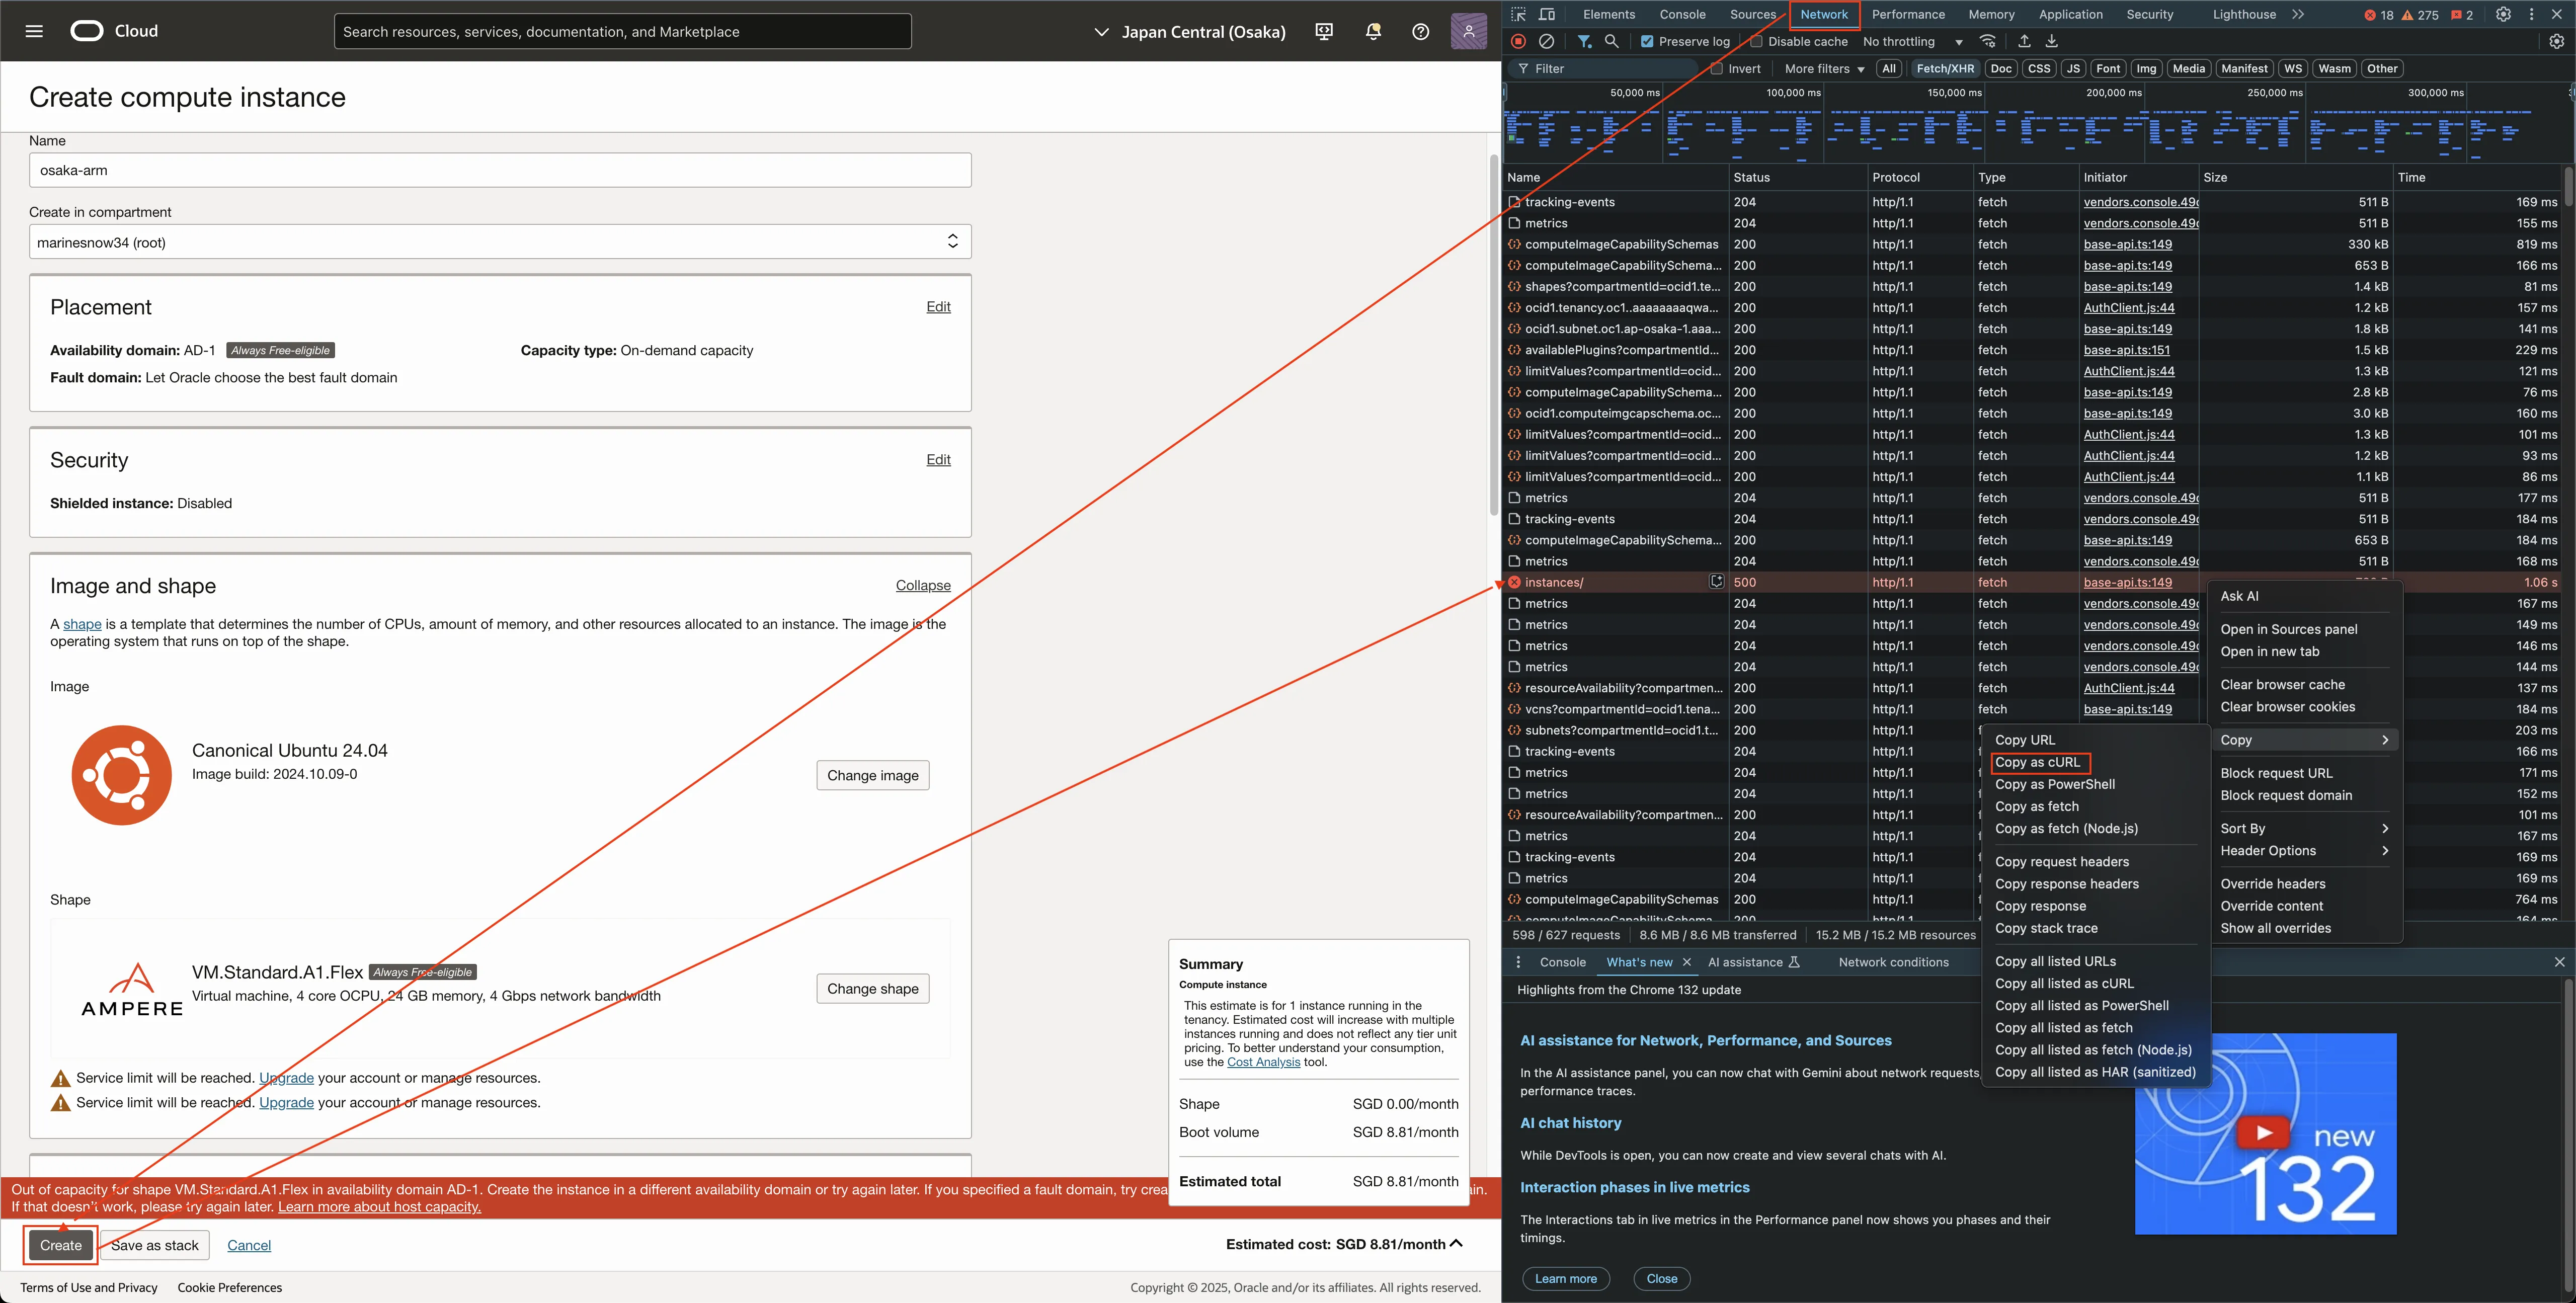Uncheck the Preserve log checkbox

[x=1647, y=41]
